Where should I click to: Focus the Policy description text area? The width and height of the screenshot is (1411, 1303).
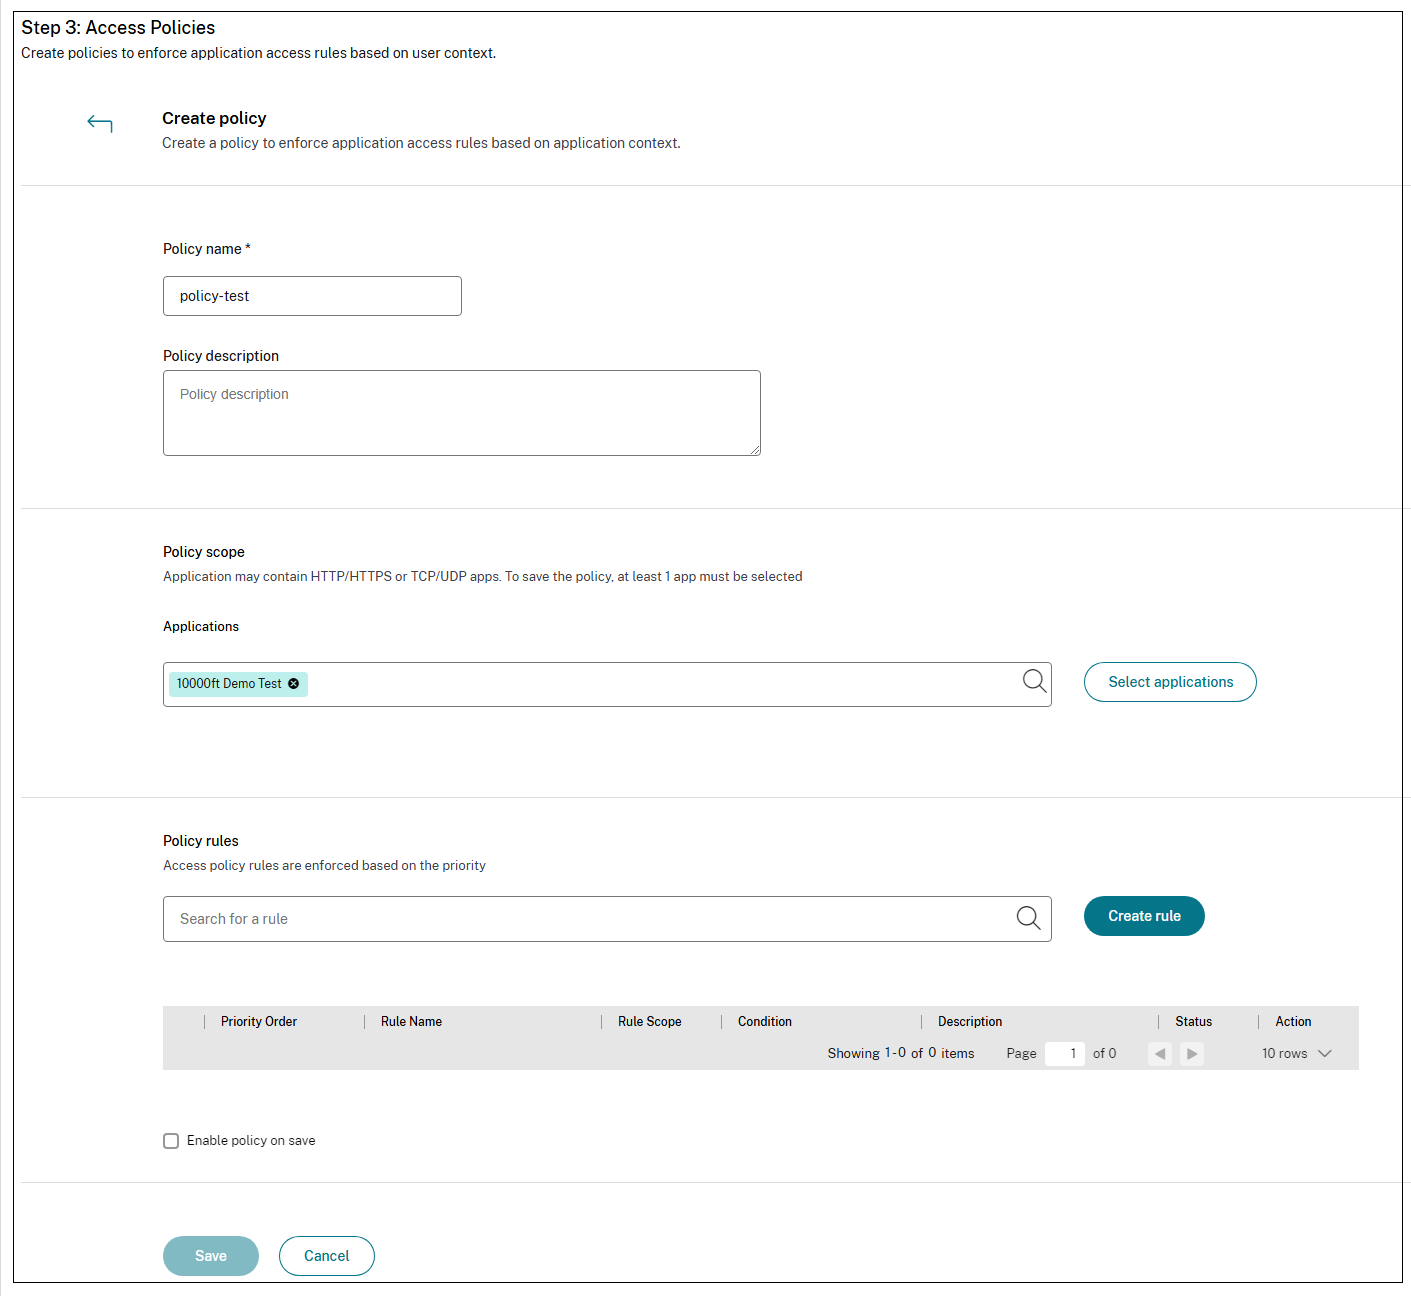[x=461, y=413]
